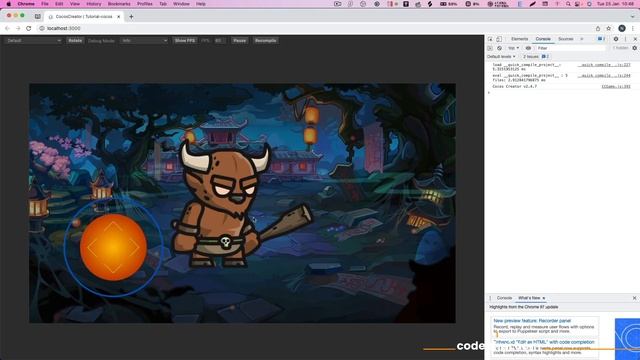This screenshot has width=640, height=360.
Task: Reload the localhost page
Action: click(x=29, y=28)
